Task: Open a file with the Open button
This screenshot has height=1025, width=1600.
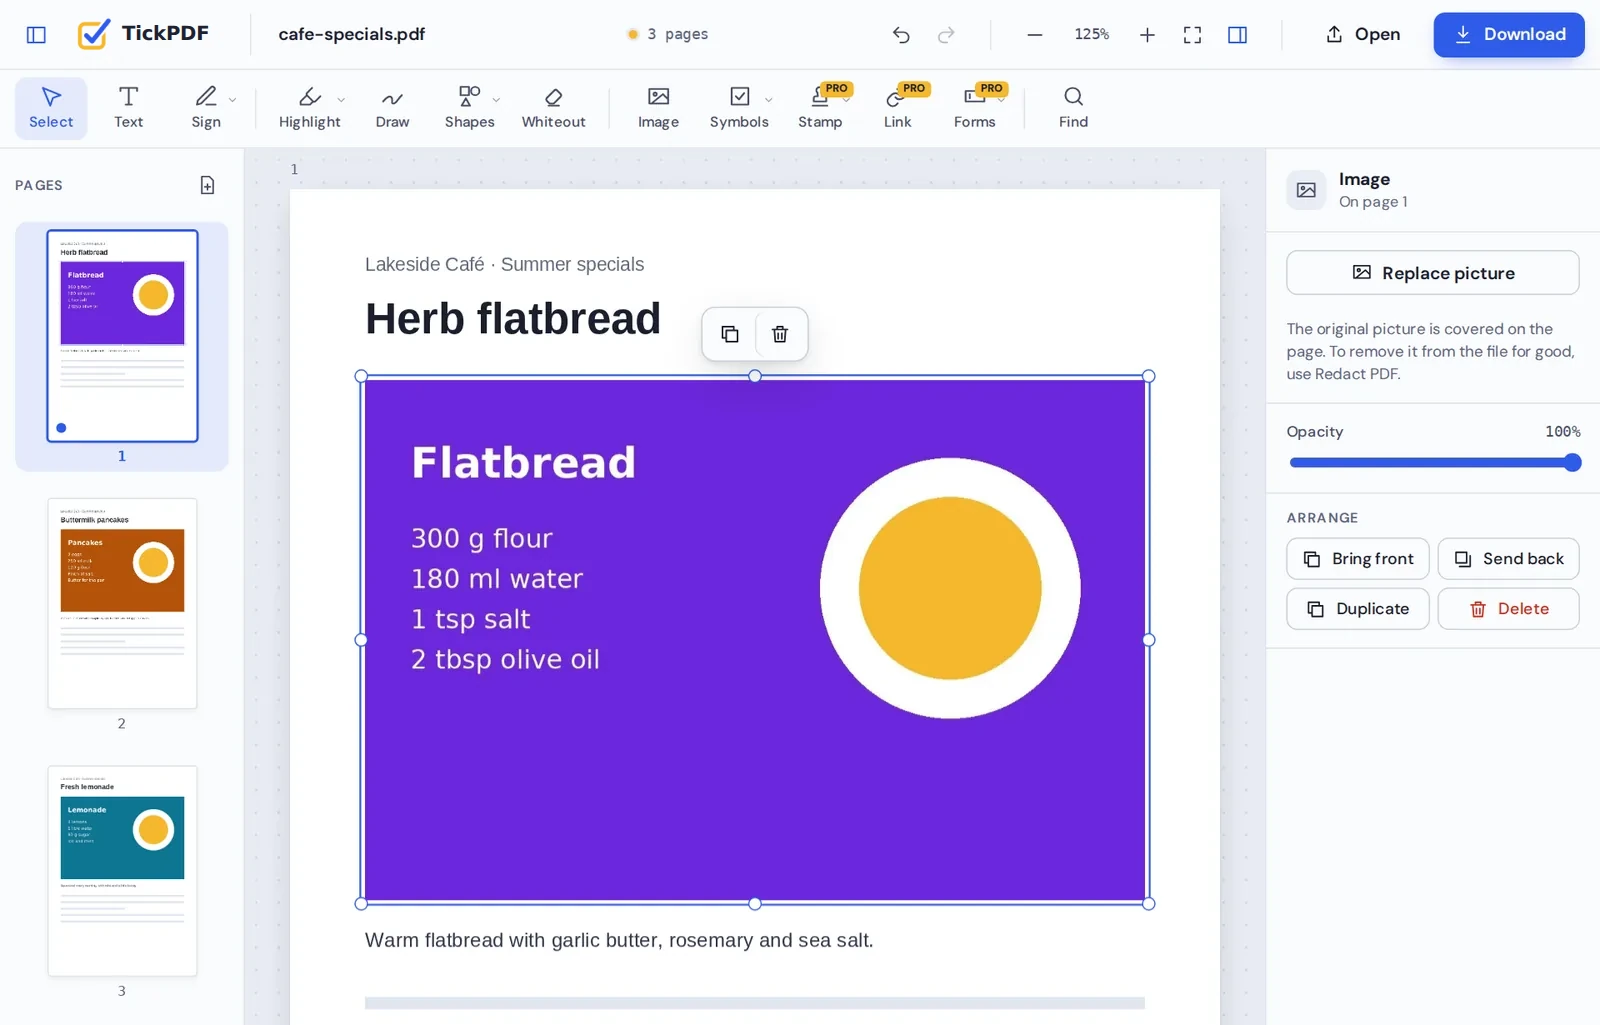Action: point(1363,34)
